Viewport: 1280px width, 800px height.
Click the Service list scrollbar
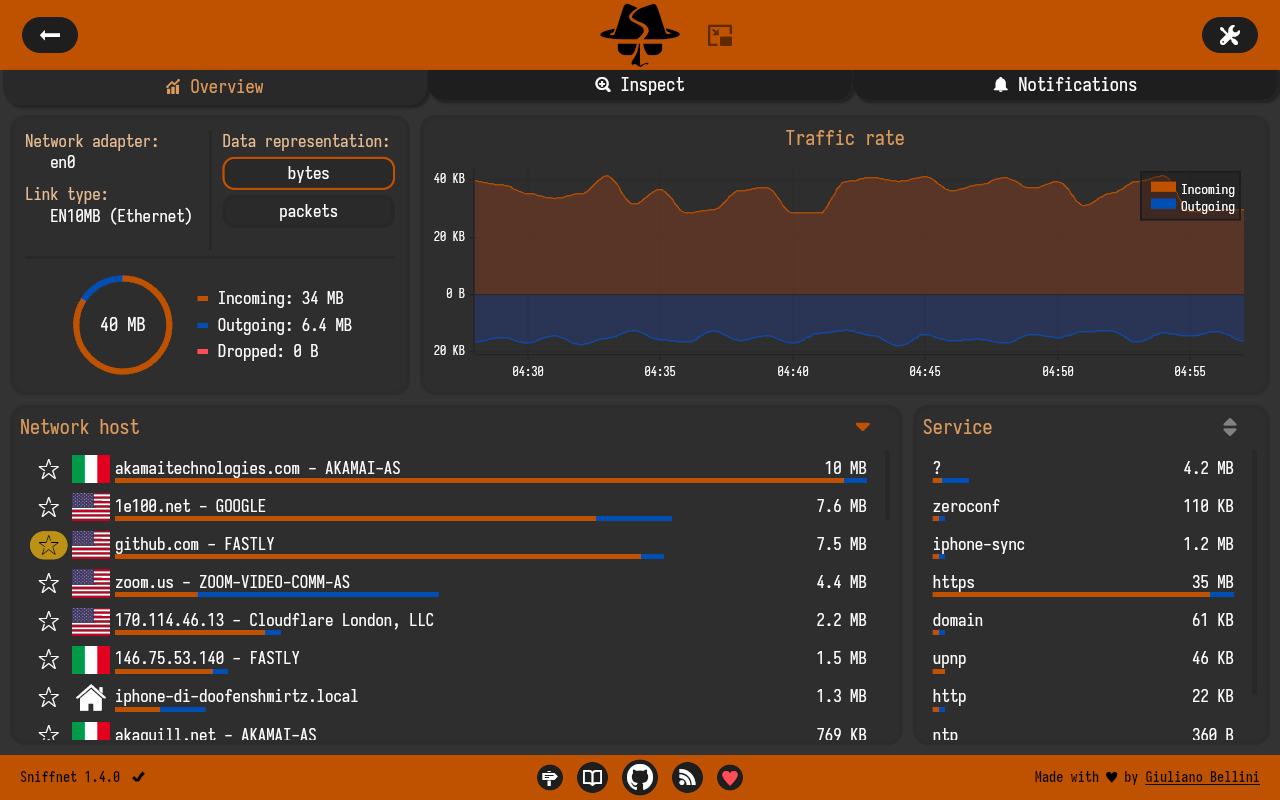pyautogui.click(x=1255, y=570)
